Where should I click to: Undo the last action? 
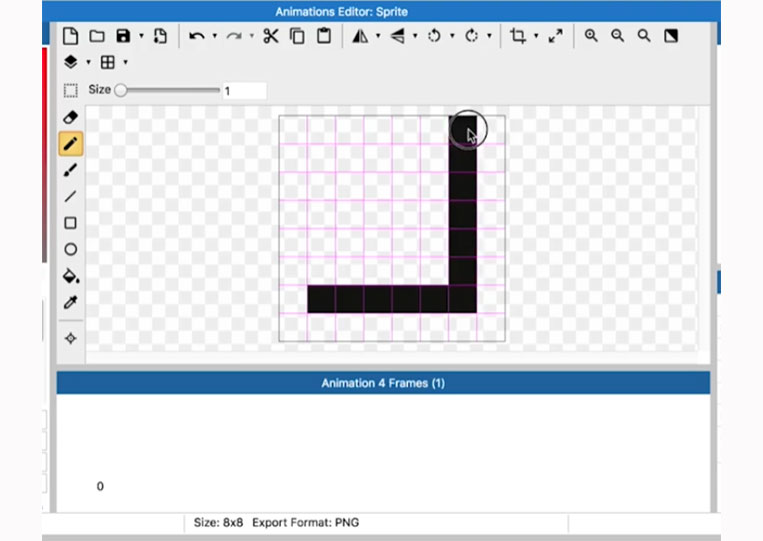(197, 36)
